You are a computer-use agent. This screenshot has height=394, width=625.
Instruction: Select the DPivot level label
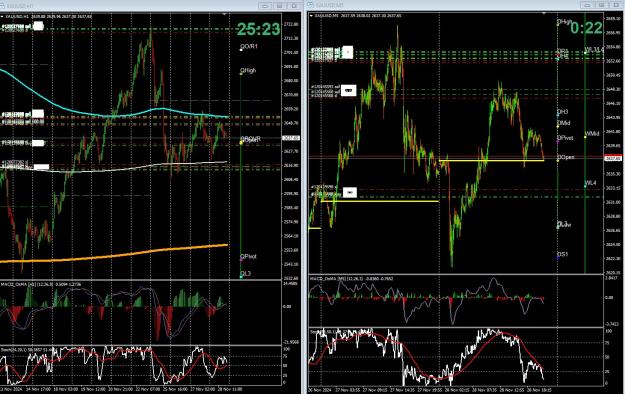565,138
